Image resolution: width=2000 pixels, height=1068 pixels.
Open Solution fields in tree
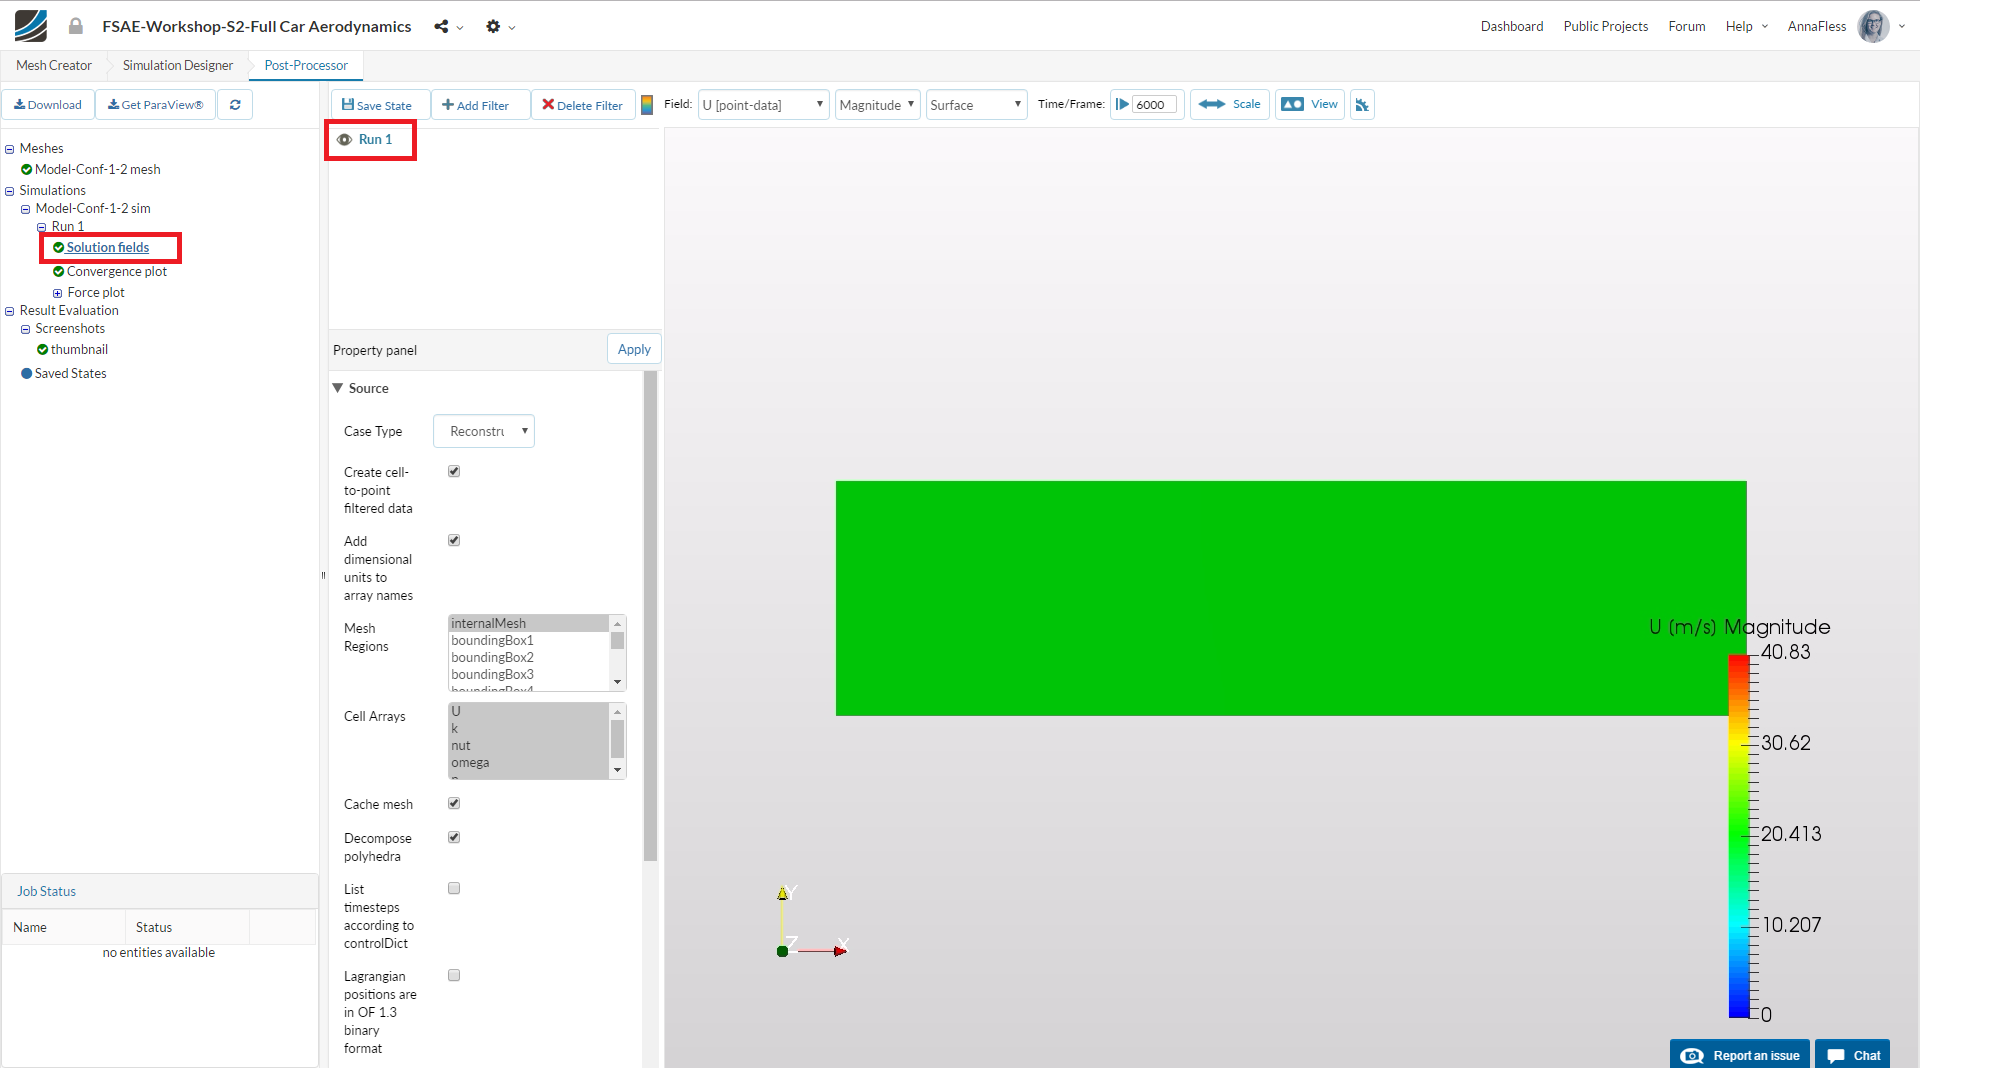(107, 247)
